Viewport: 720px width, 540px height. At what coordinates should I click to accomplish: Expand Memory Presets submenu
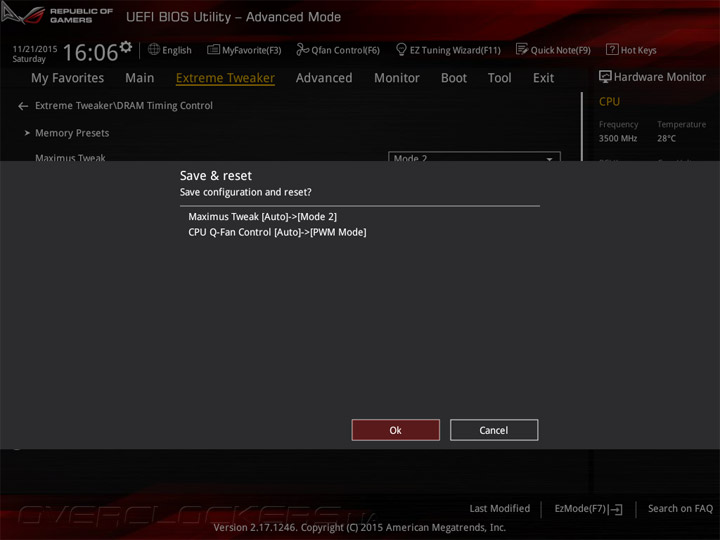click(x=72, y=133)
